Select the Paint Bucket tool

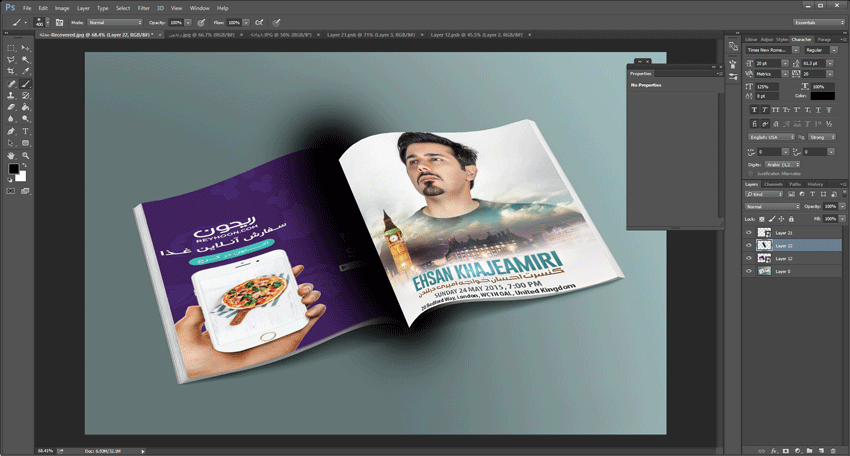point(25,107)
